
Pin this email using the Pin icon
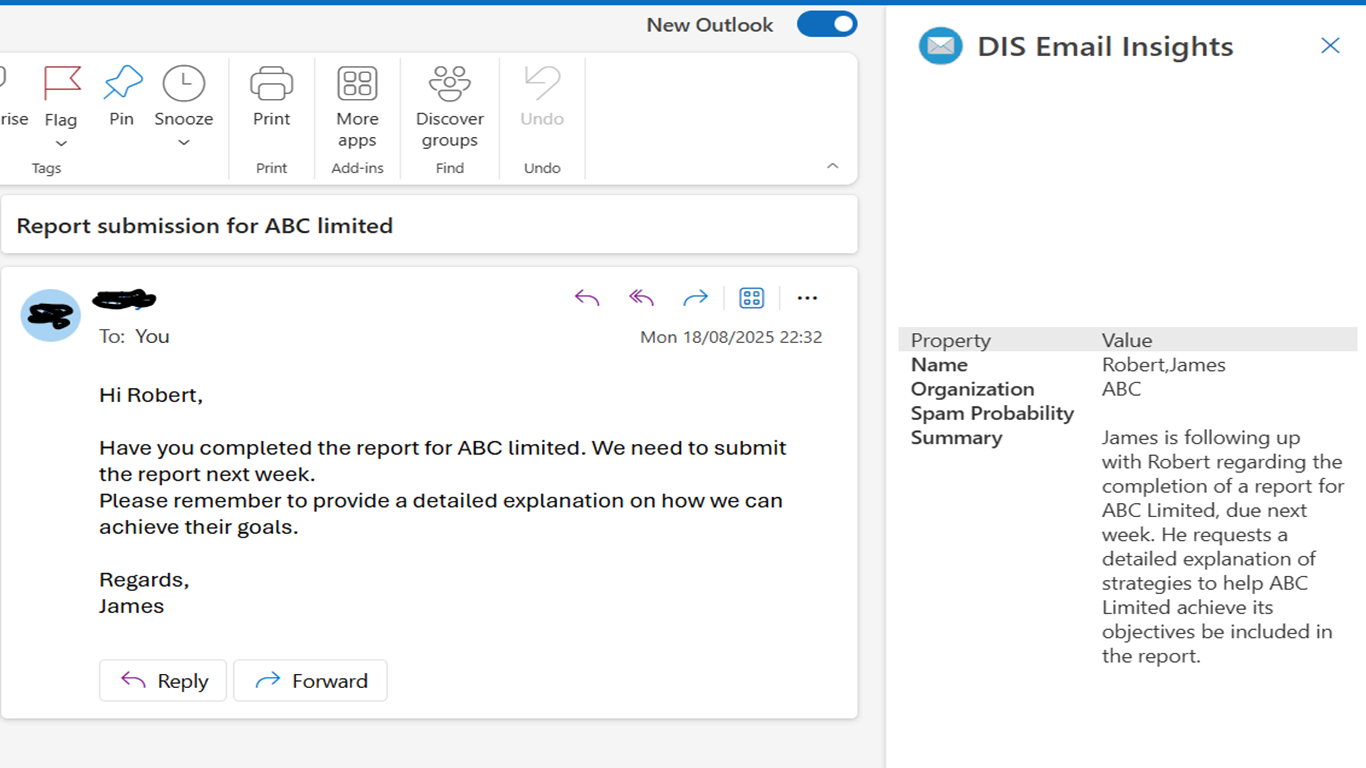[122, 84]
